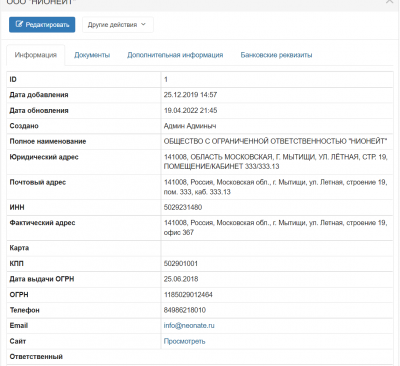The image size is (400, 366).
Task: Open the Дополнительная информация tab
Action: point(175,55)
